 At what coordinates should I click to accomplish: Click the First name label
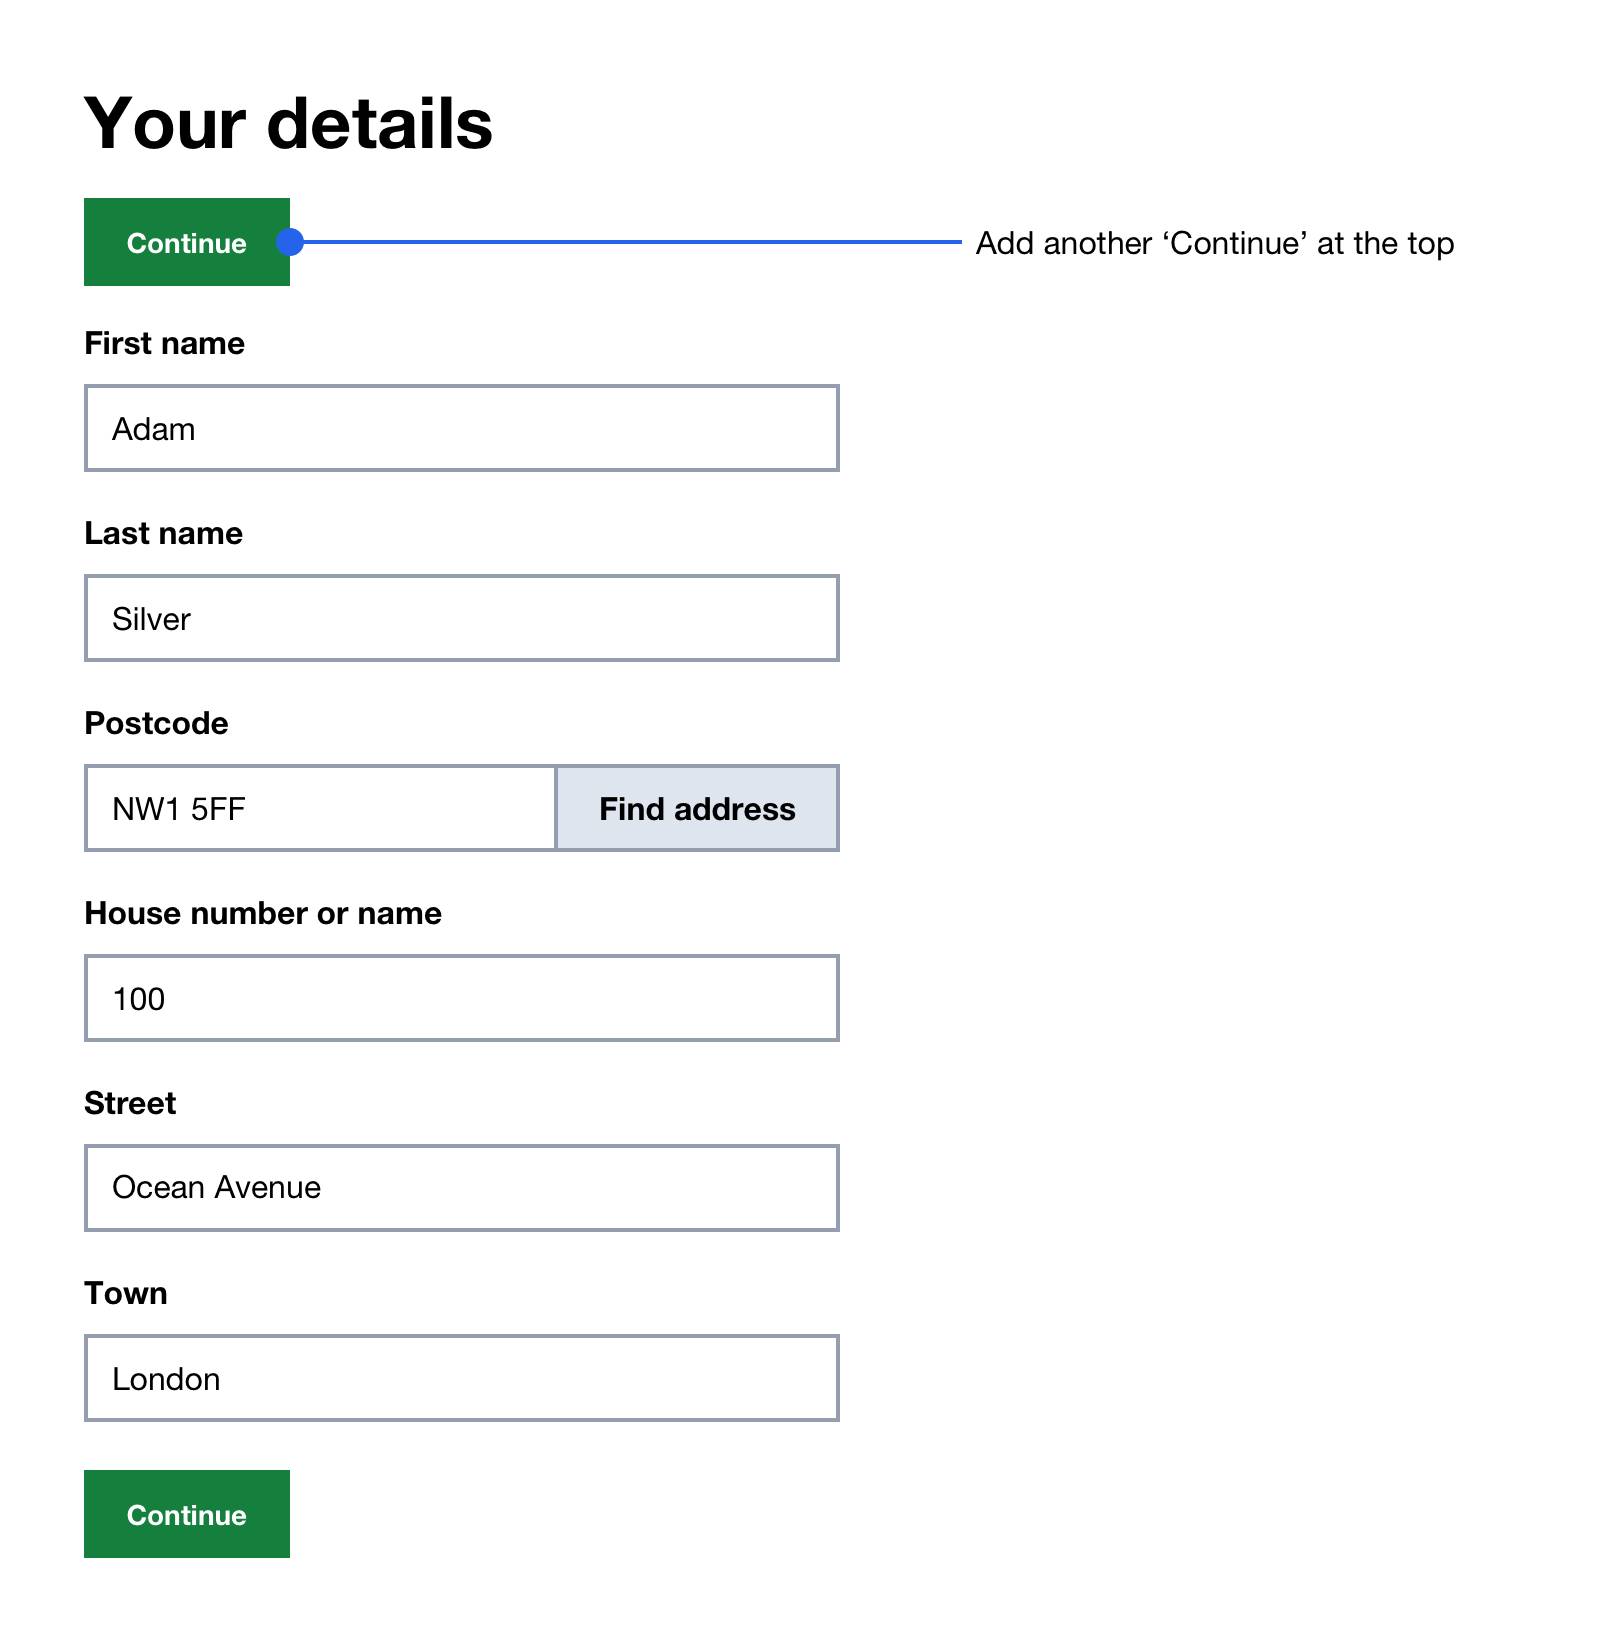pos(163,342)
